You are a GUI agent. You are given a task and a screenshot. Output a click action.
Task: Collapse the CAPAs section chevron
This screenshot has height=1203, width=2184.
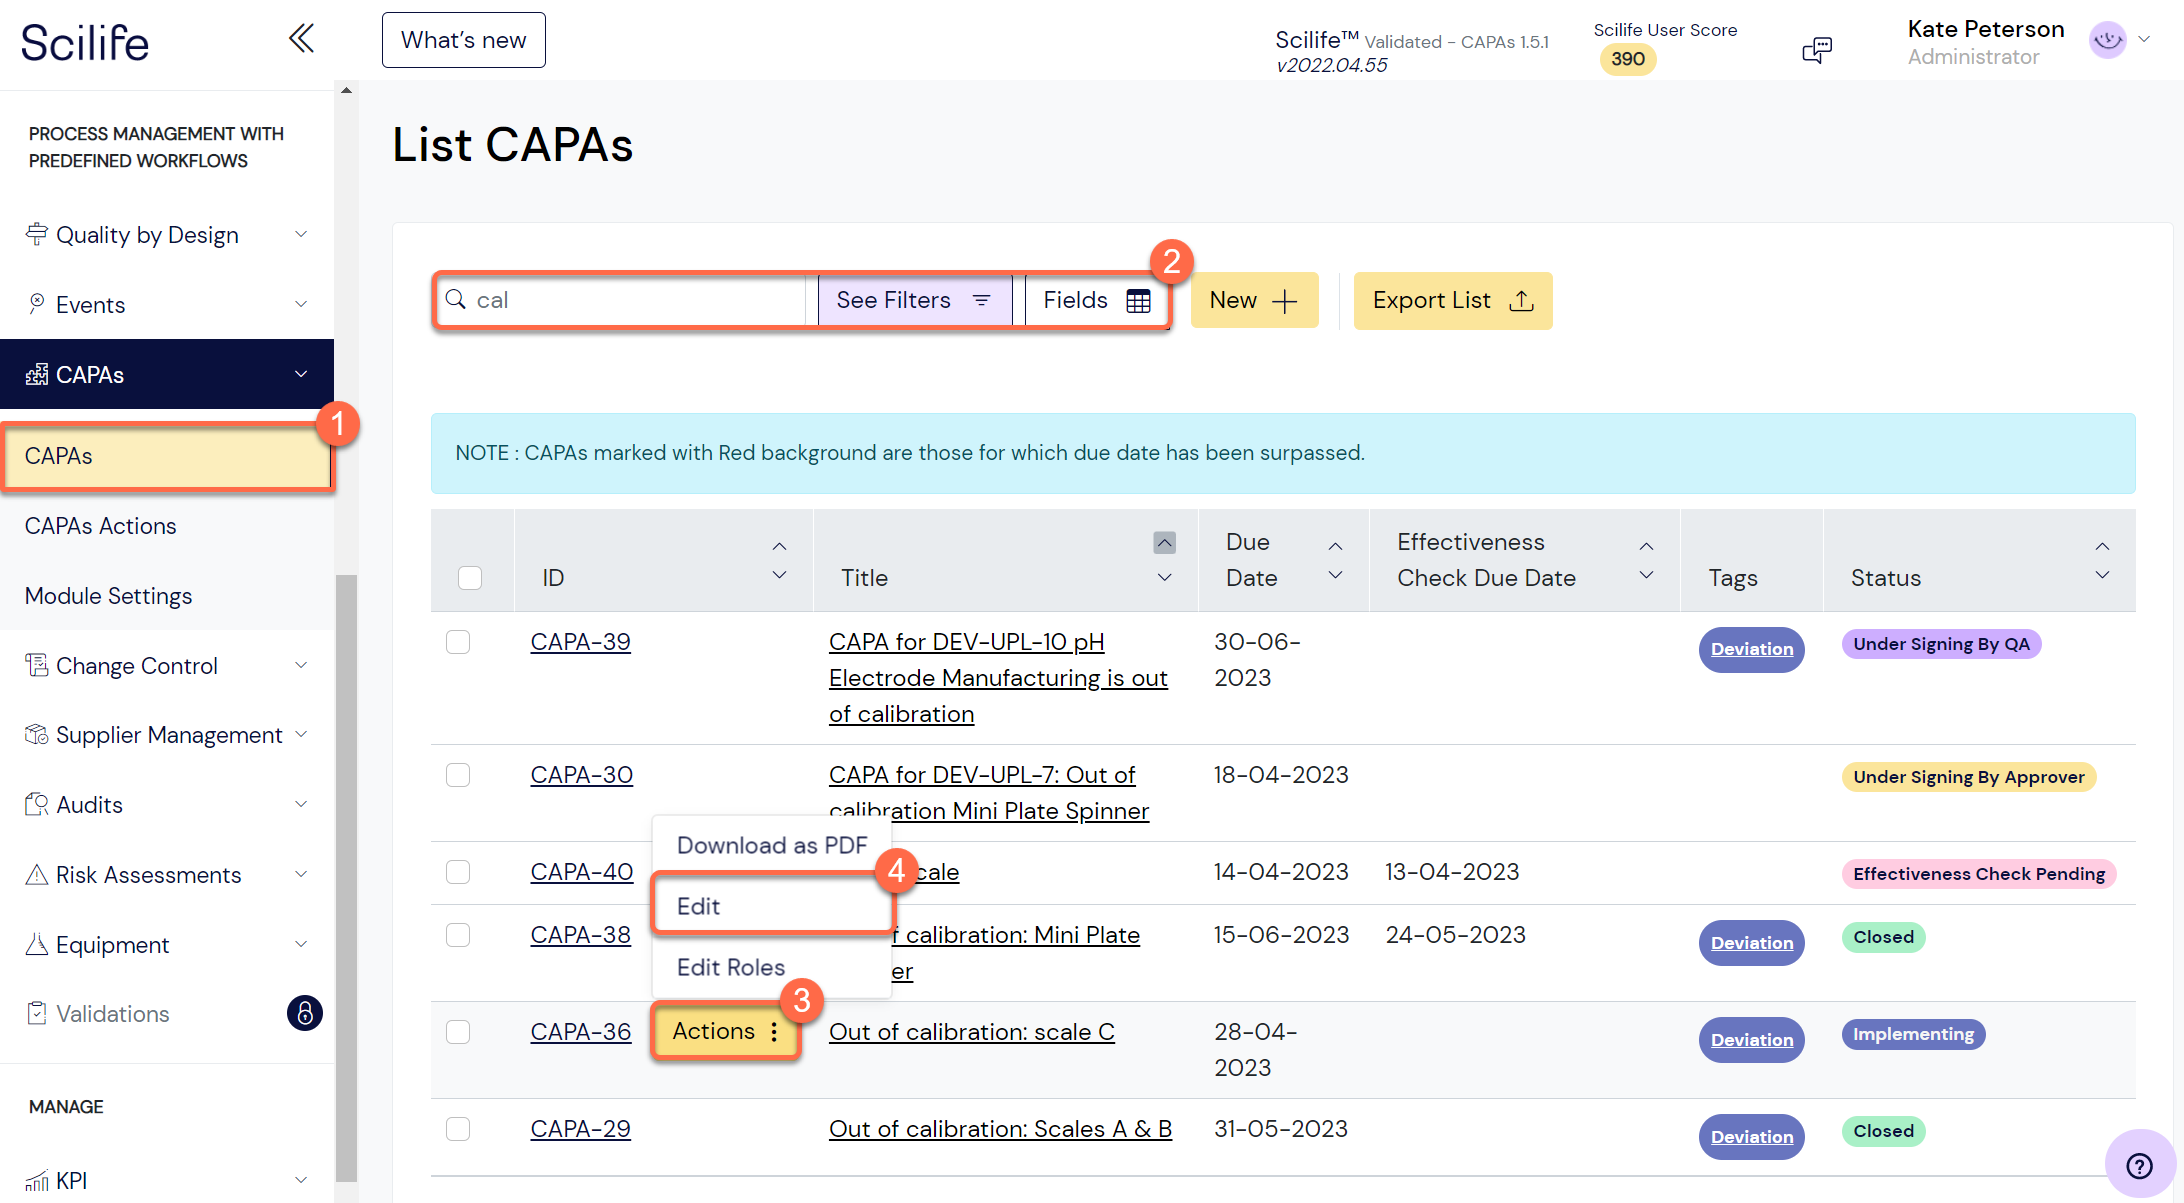pyautogui.click(x=301, y=374)
